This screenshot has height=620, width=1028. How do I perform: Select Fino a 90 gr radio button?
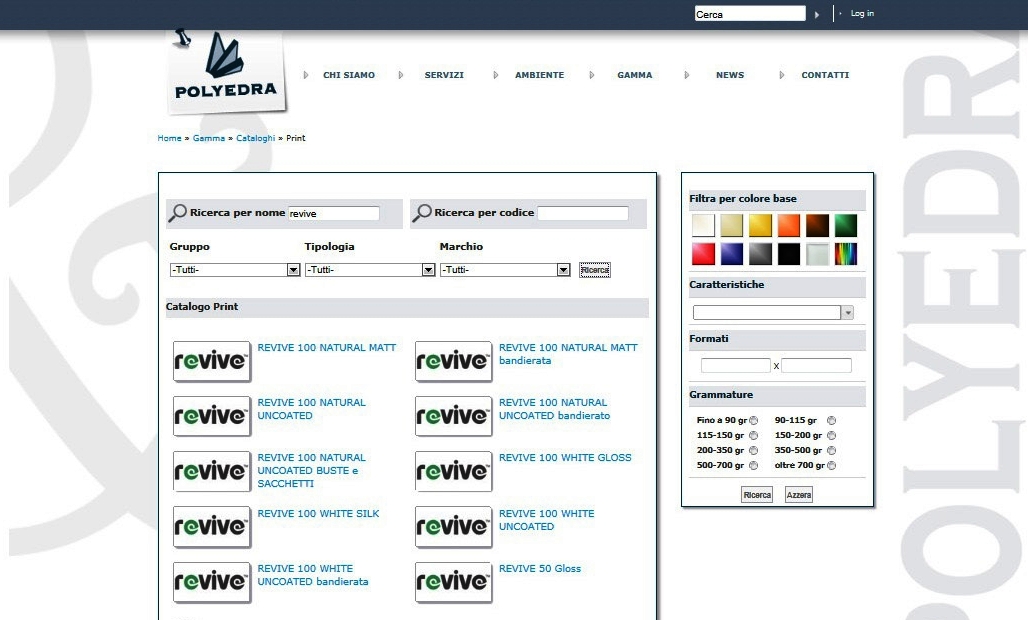click(753, 421)
